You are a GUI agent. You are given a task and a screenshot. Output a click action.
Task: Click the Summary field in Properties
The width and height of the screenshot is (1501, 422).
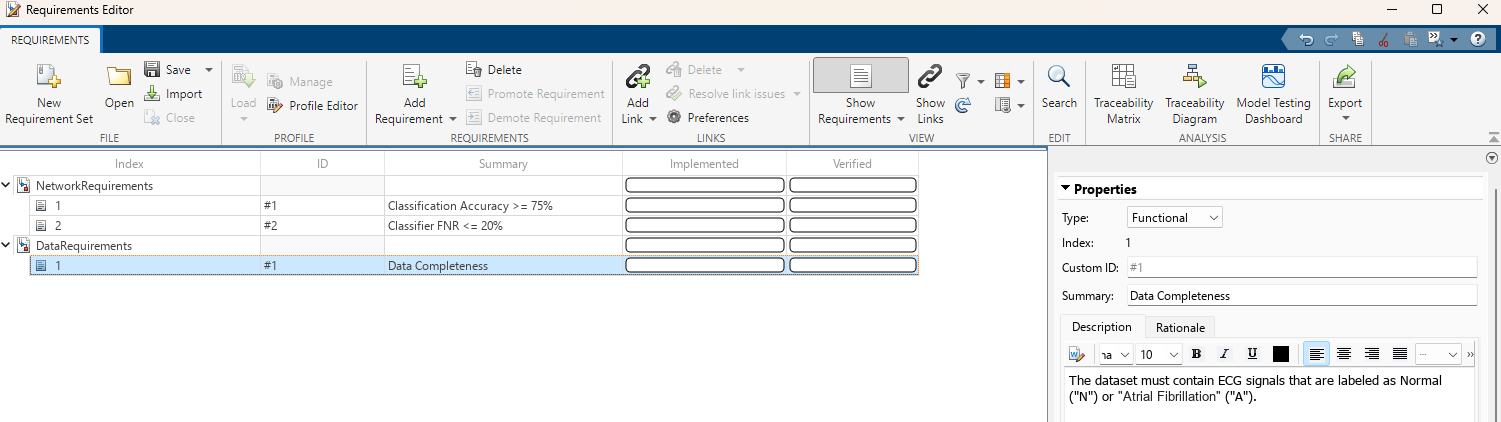pos(1301,296)
